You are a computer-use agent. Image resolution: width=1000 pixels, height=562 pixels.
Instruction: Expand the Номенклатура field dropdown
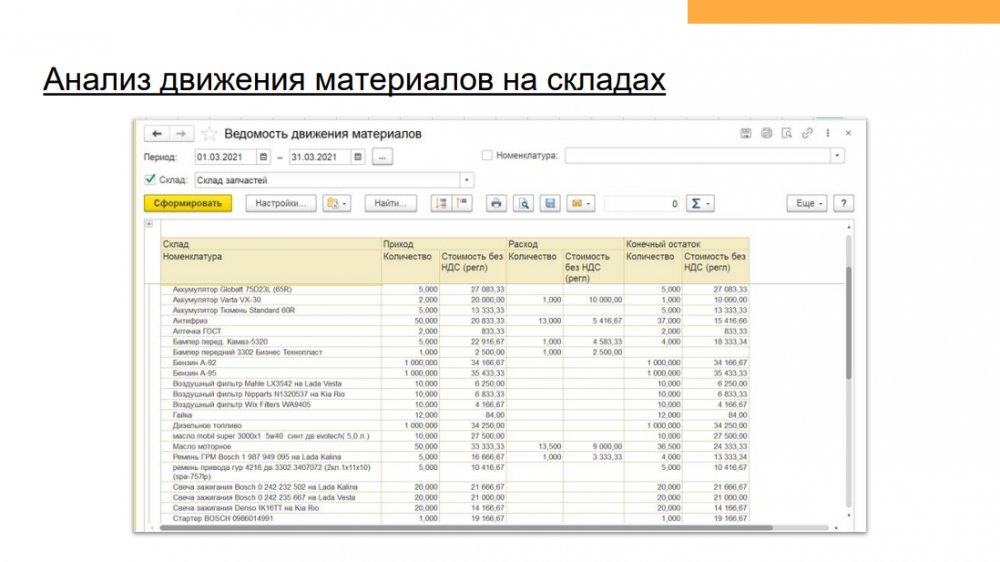point(837,156)
